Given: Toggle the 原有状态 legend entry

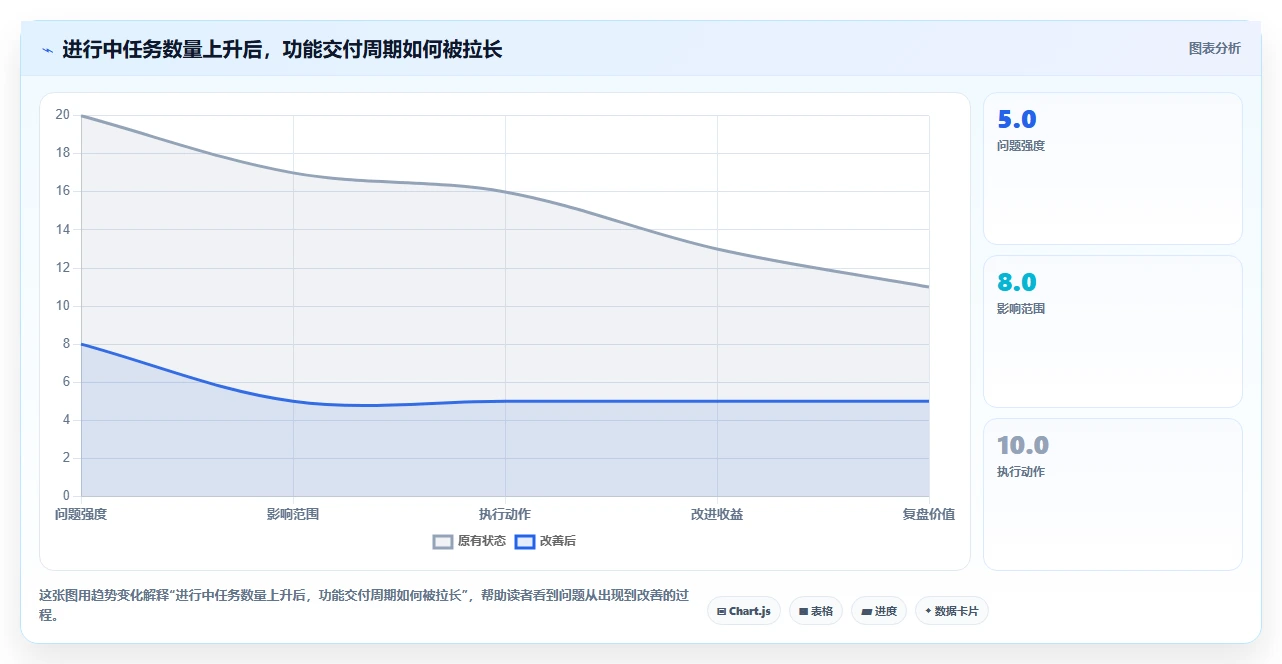Looking at the screenshot, I should point(469,541).
